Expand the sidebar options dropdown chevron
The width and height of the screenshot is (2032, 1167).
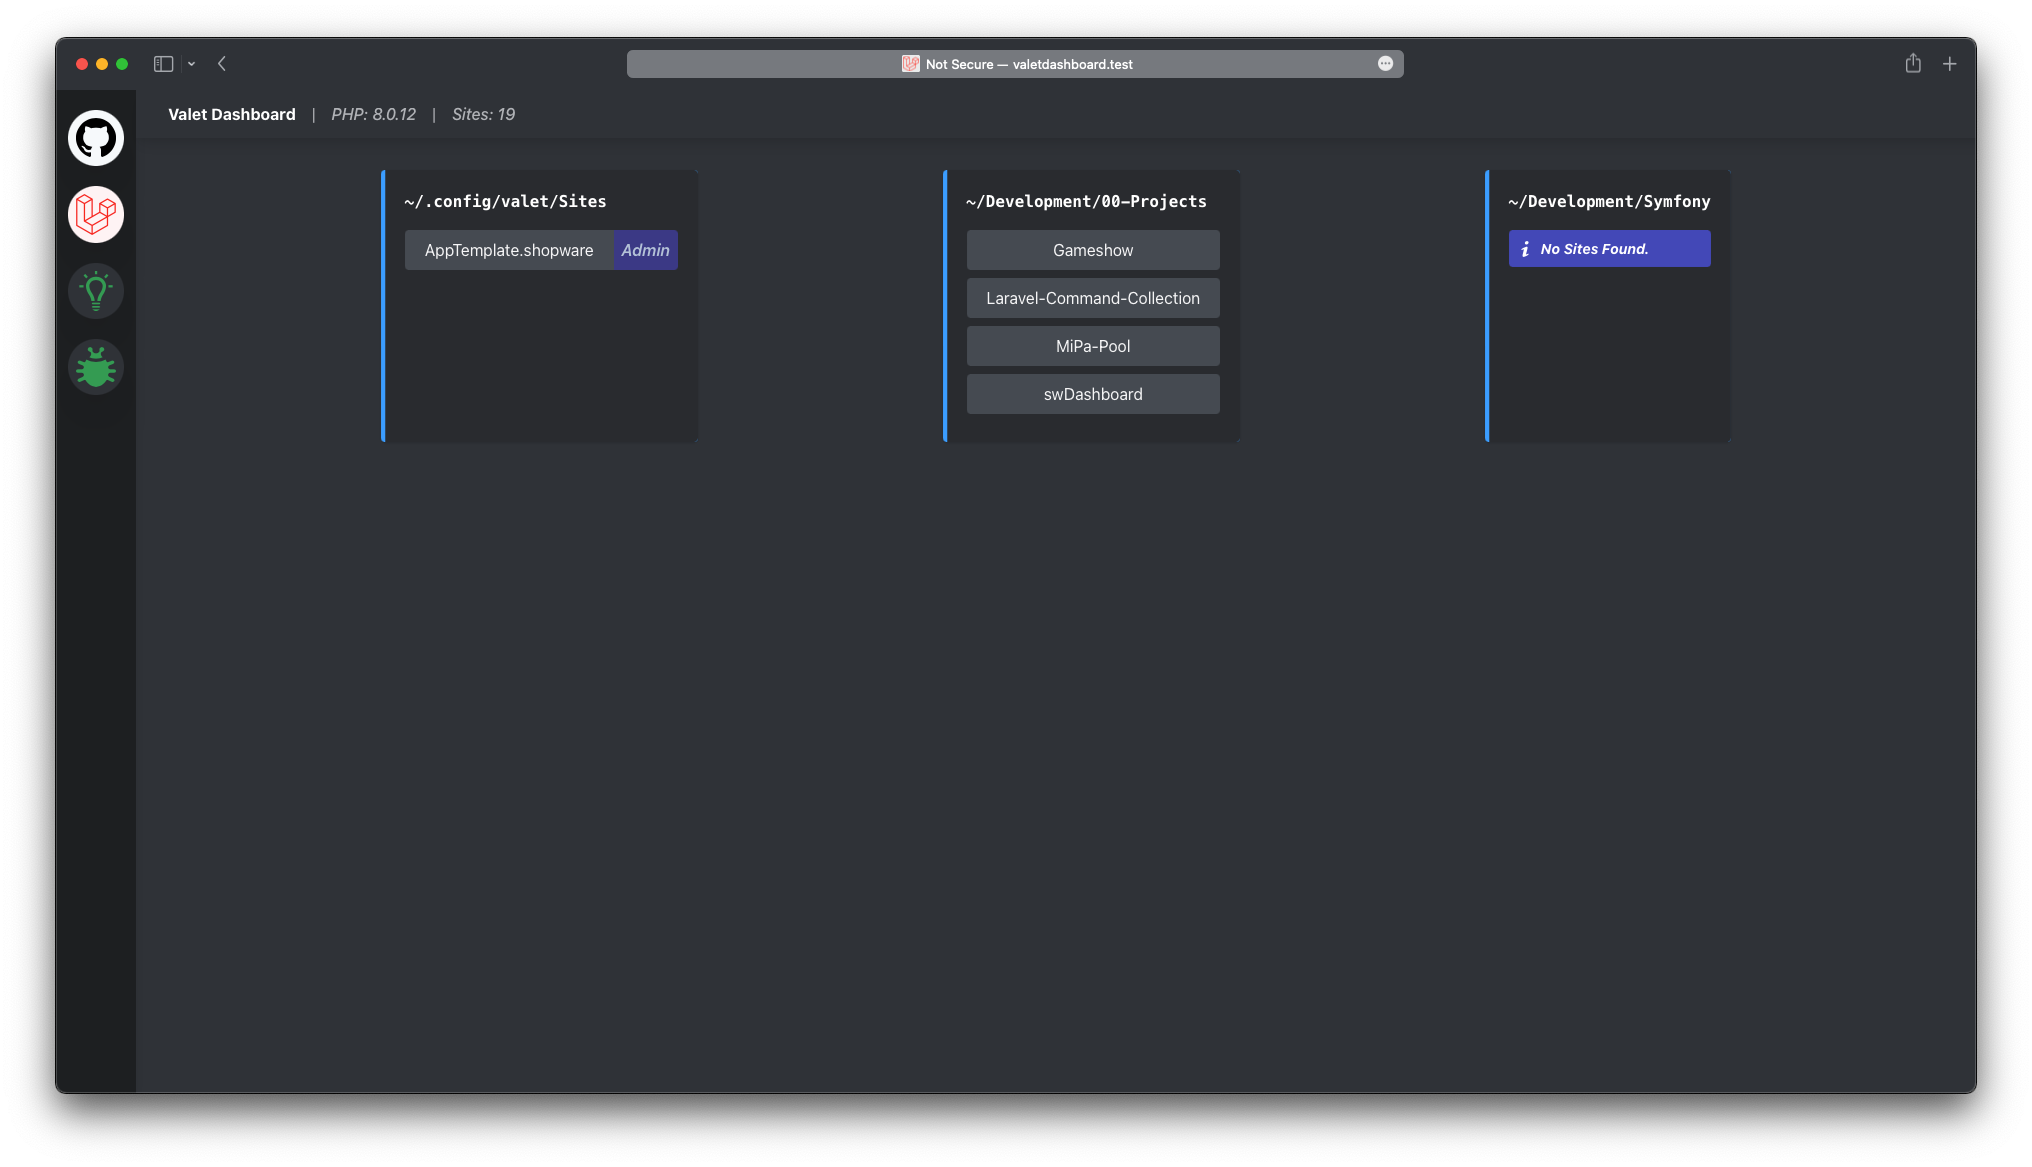pos(191,64)
